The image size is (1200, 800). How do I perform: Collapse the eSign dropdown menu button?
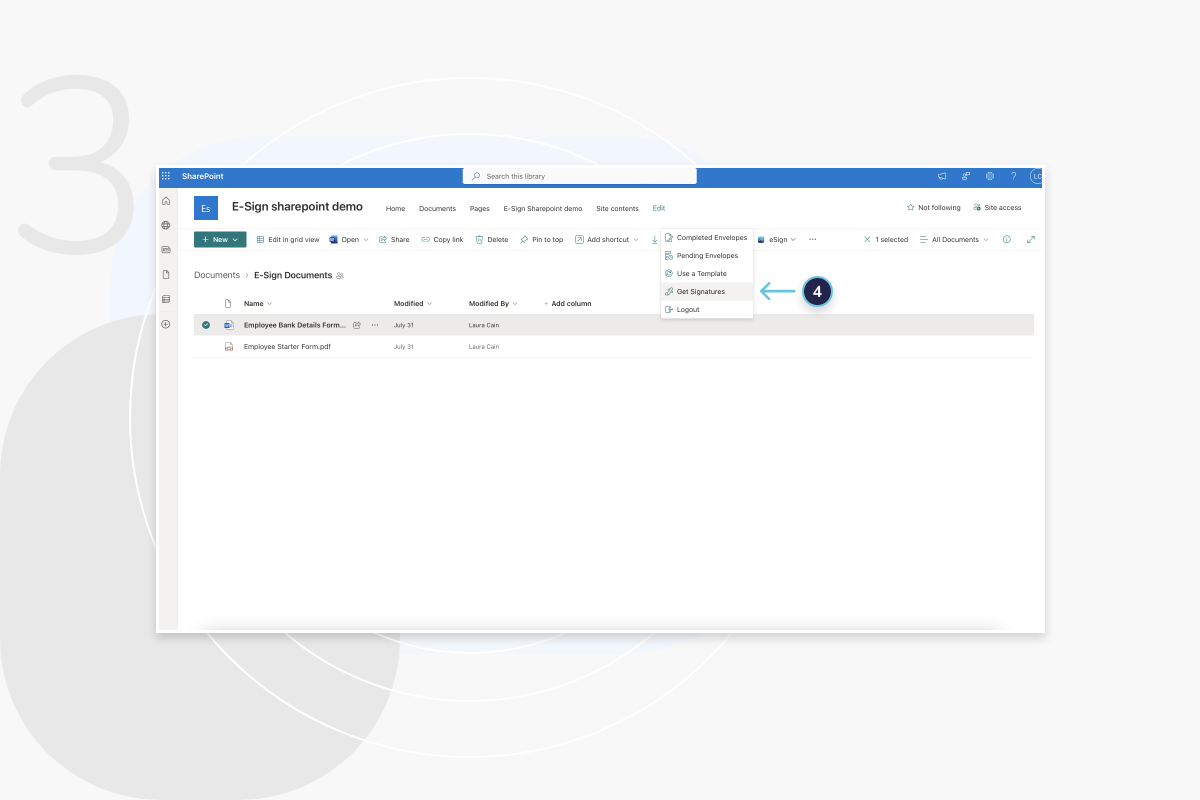[776, 240]
